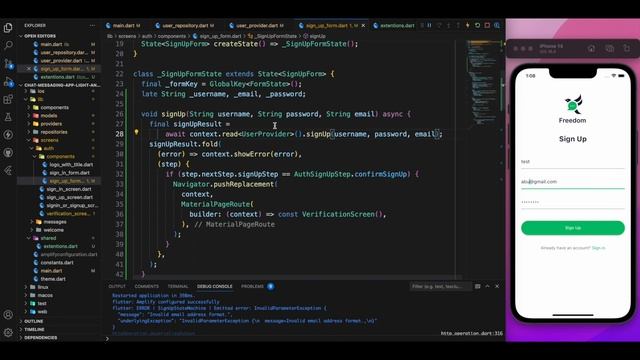Open theme.dart in file tree
The image size is (640, 360).
click(53, 279)
